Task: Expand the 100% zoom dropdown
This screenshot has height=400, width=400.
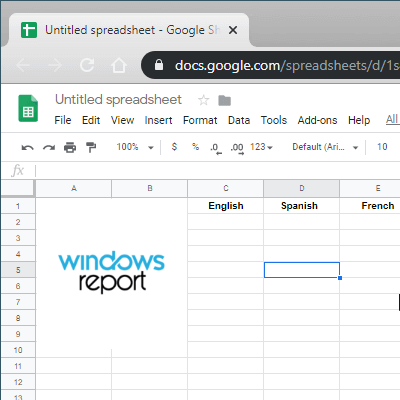Action: click(135, 147)
